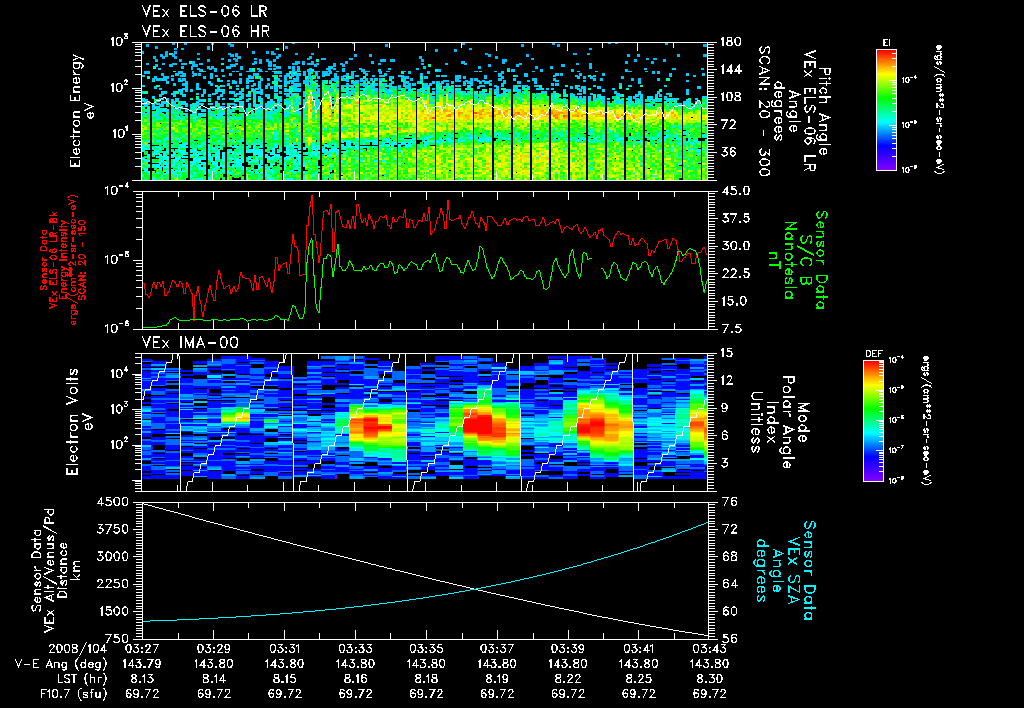The height and width of the screenshot is (708, 1024).
Task: Click the magnetic field tick '45.0'
Action: (735, 191)
